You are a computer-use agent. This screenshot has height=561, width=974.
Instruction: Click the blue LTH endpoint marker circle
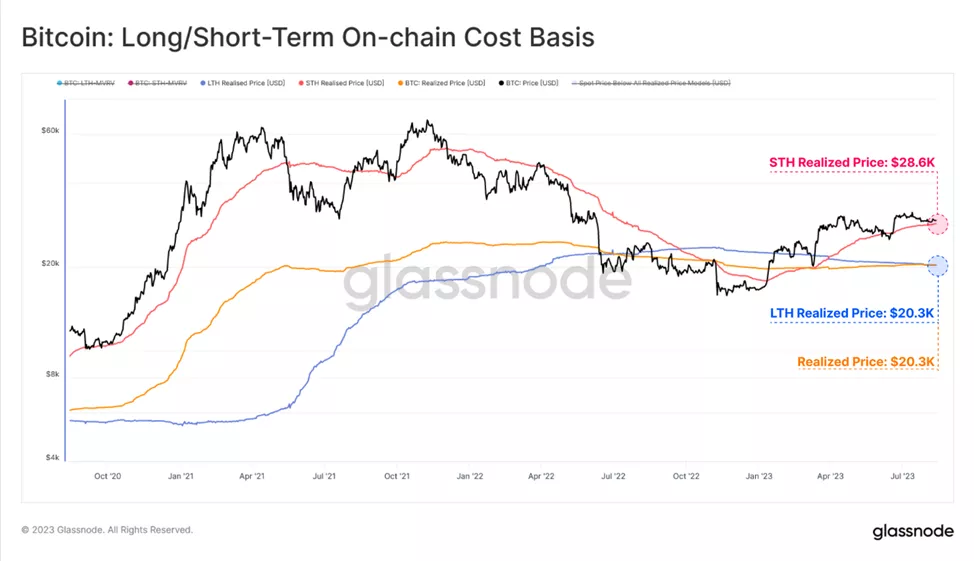938,266
